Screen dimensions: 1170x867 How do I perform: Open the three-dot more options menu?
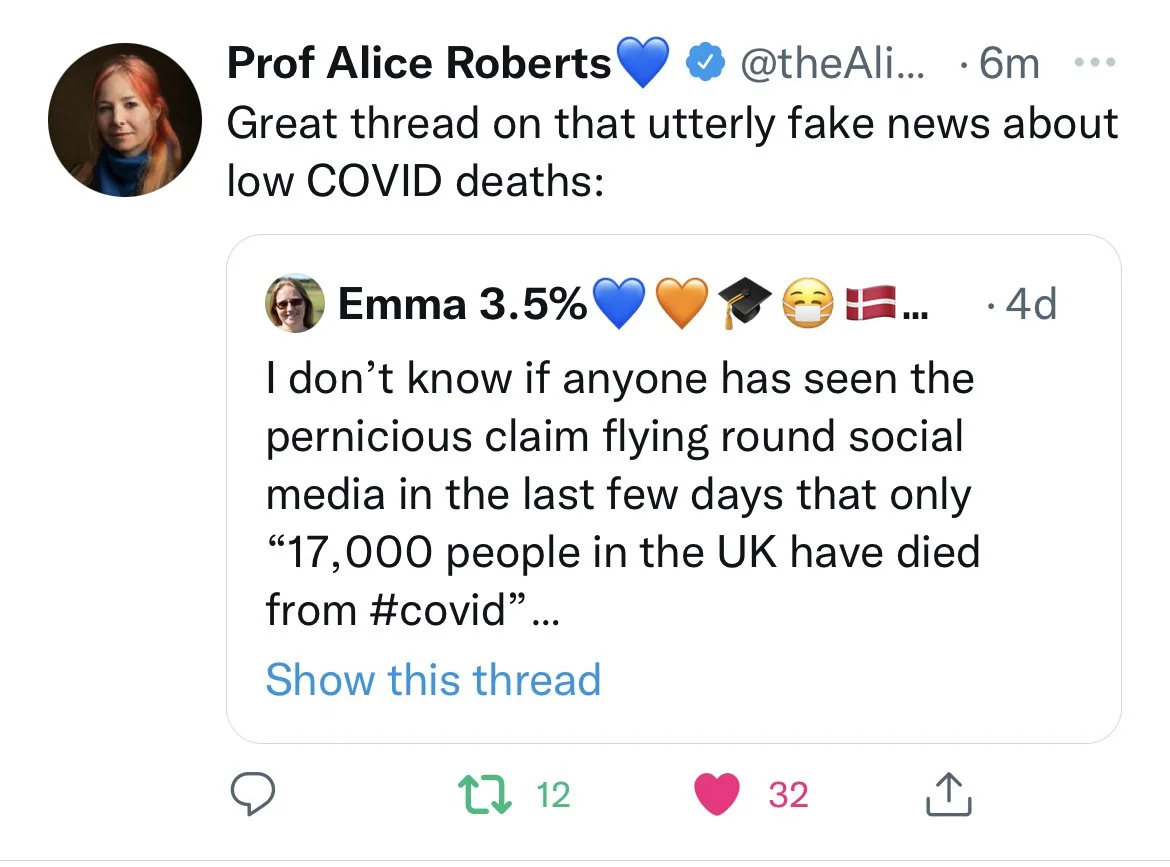[1095, 63]
